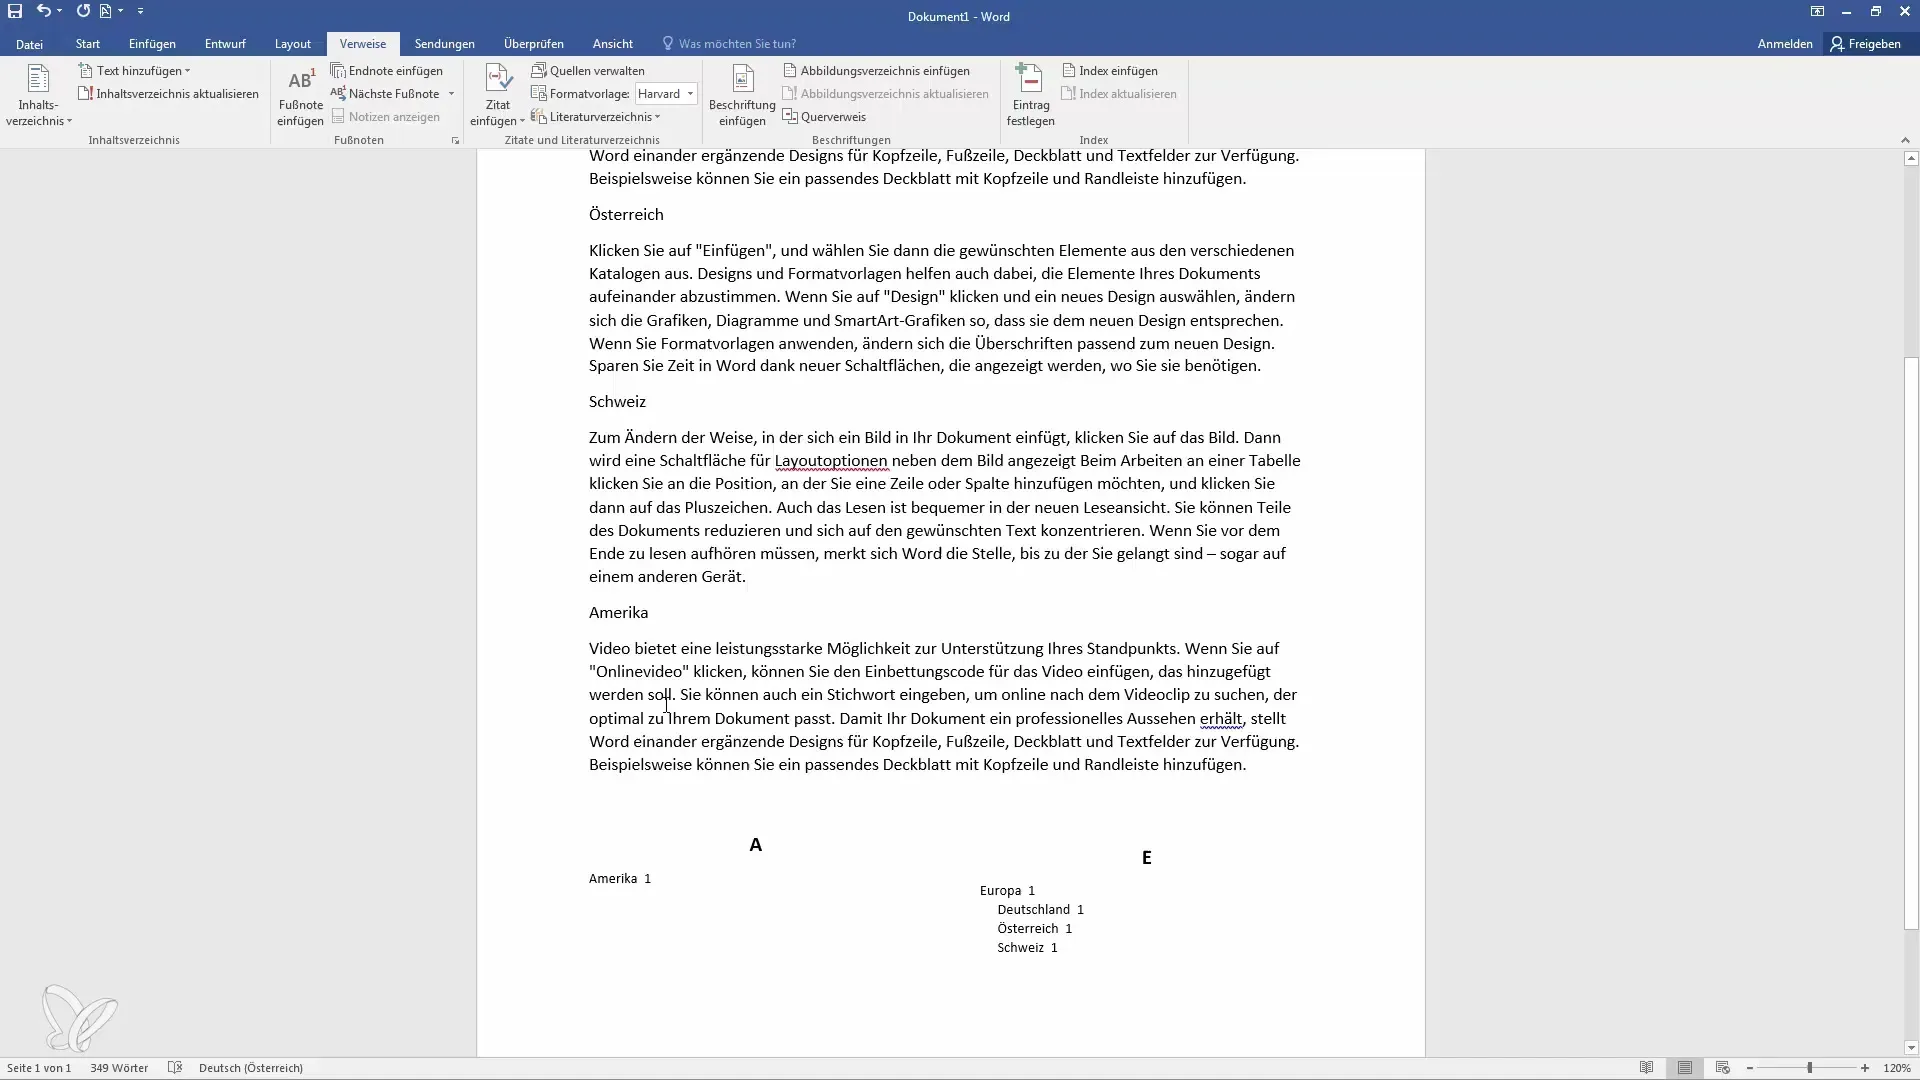Click the zoom slider handle

1809,1068
